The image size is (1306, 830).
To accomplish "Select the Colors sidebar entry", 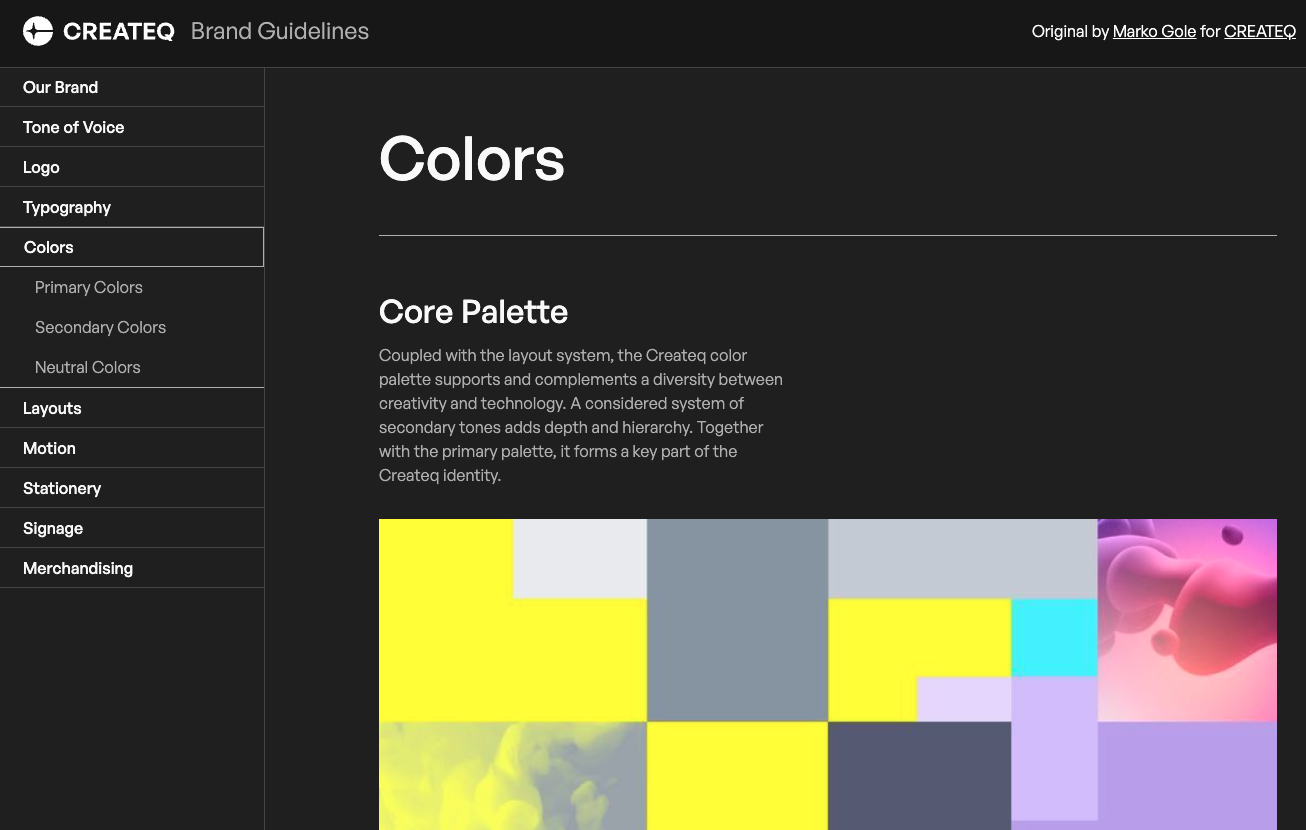I will (x=48, y=247).
